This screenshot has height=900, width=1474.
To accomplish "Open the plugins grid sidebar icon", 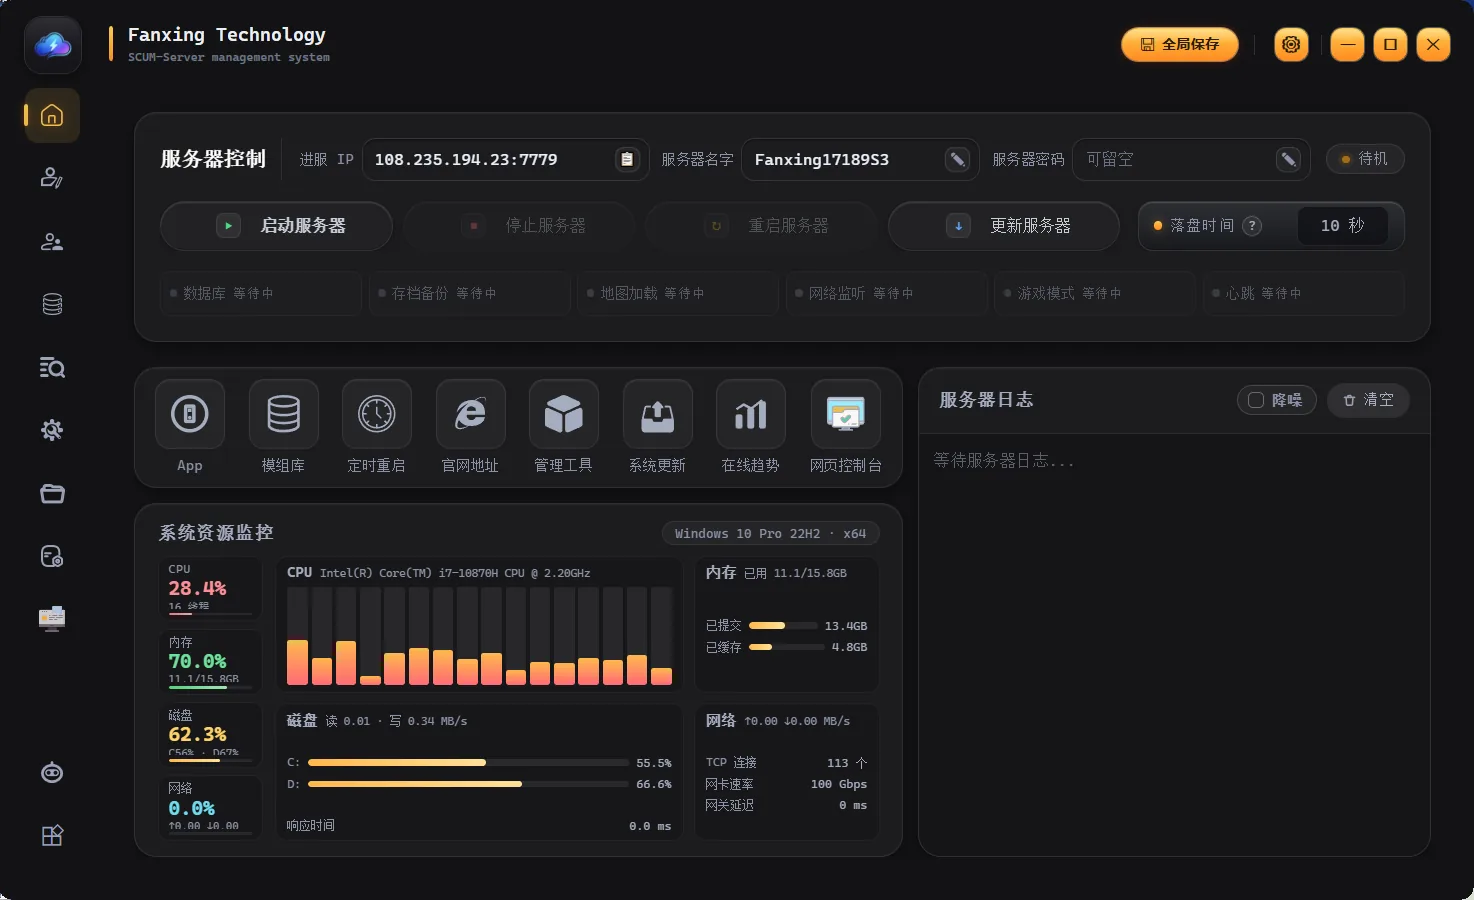I will point(52,835).
